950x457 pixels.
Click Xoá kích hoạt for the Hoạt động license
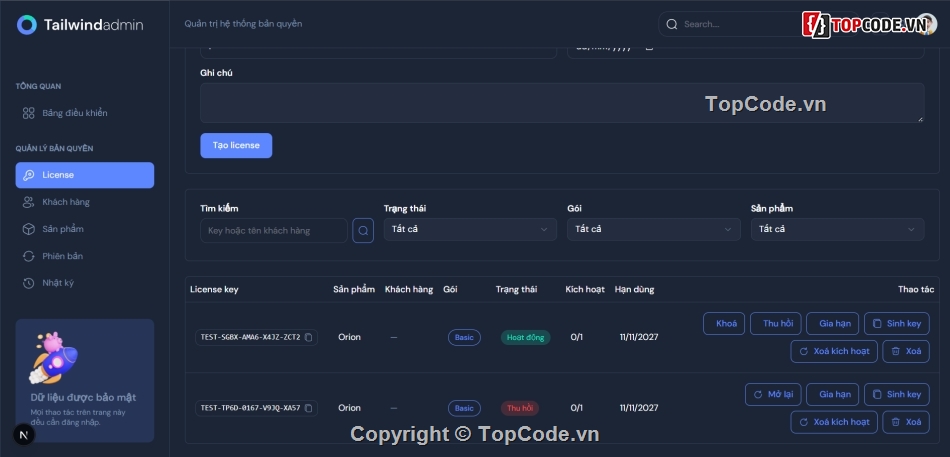click(834, 352)
